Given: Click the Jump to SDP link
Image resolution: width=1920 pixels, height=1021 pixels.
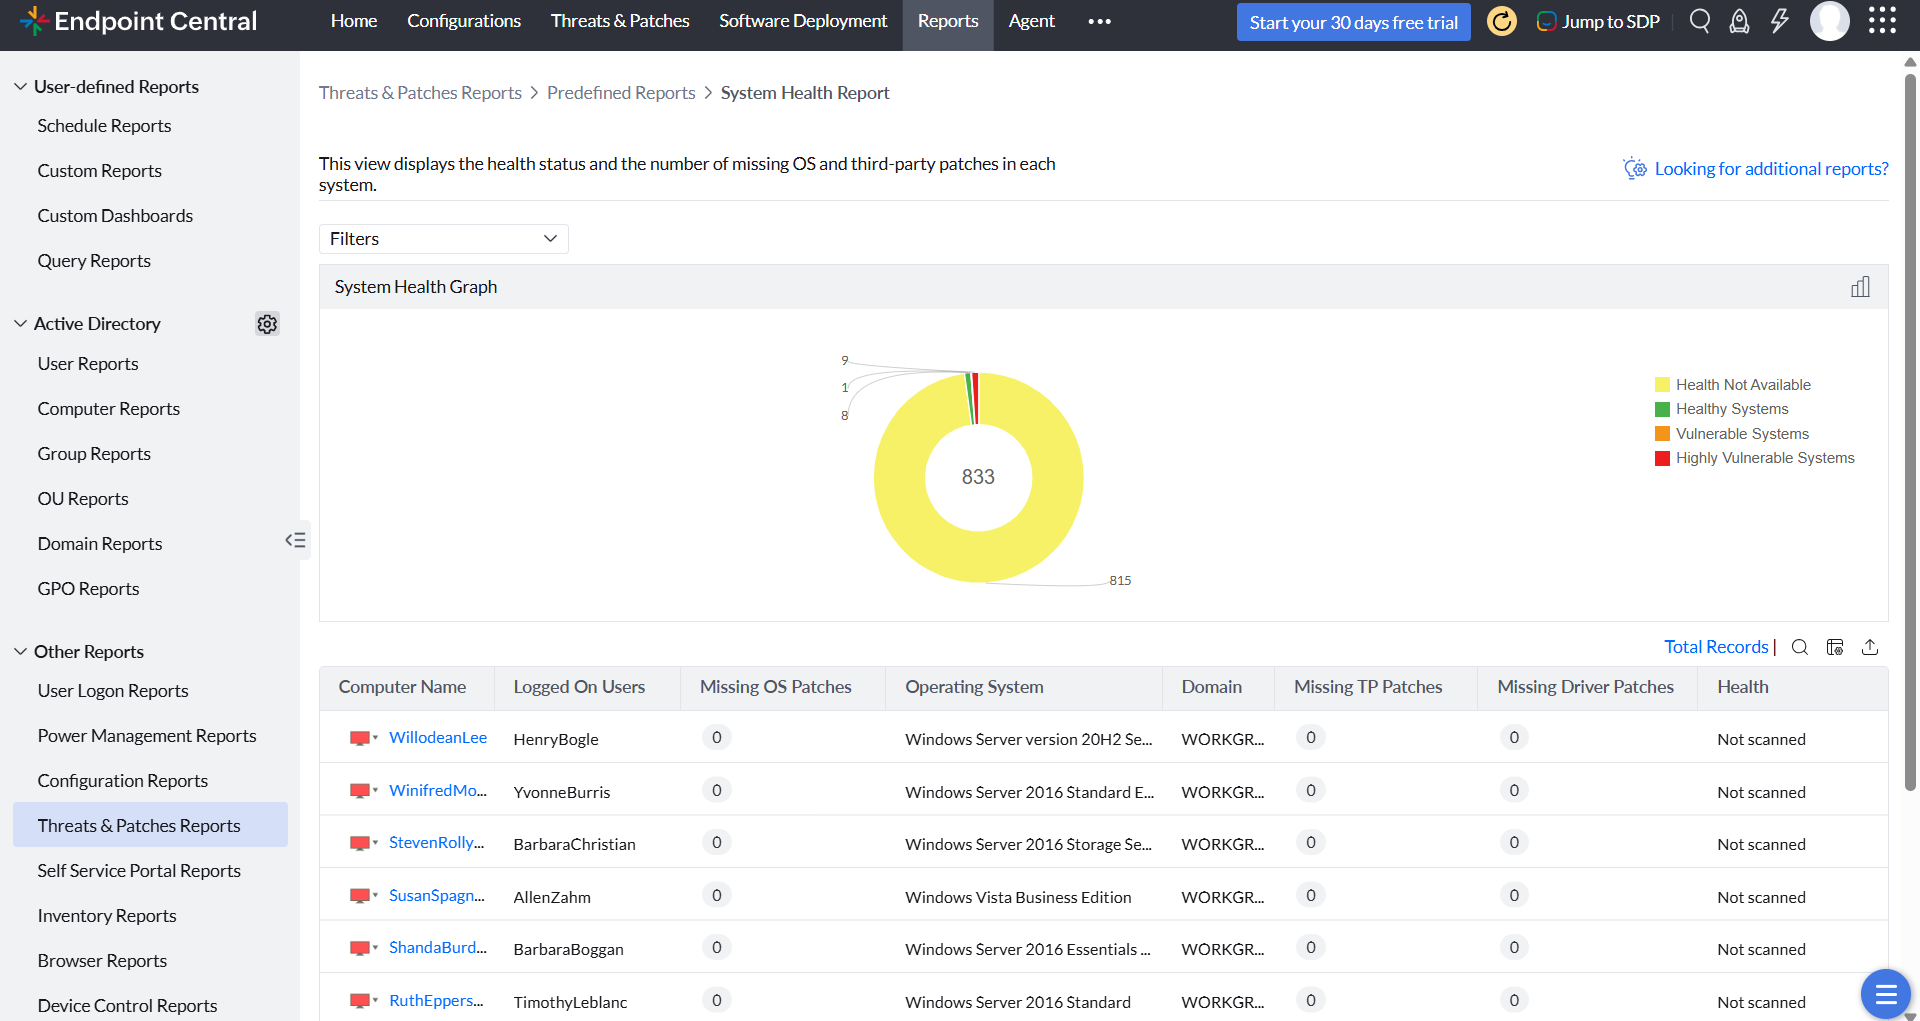Looking at the screenshot, I should [x=1610, y=21].
